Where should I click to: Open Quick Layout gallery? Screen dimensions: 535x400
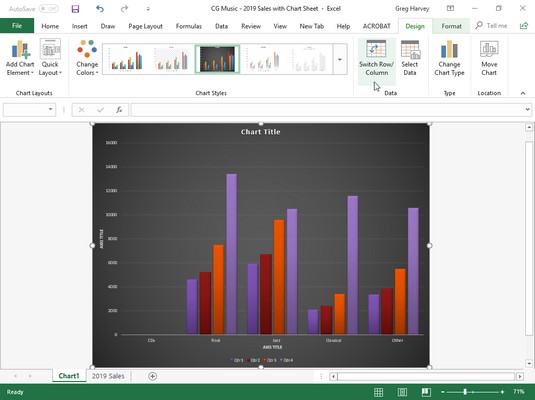(50, 58)
